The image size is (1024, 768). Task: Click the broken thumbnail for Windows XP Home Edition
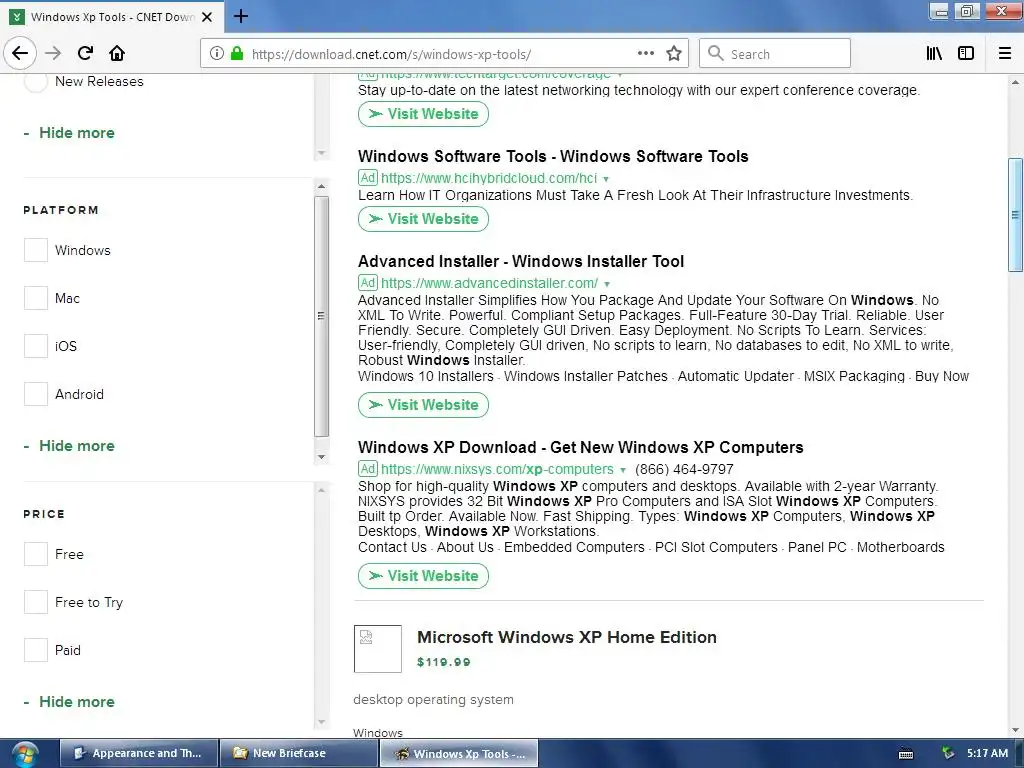(x=377, y=648)
